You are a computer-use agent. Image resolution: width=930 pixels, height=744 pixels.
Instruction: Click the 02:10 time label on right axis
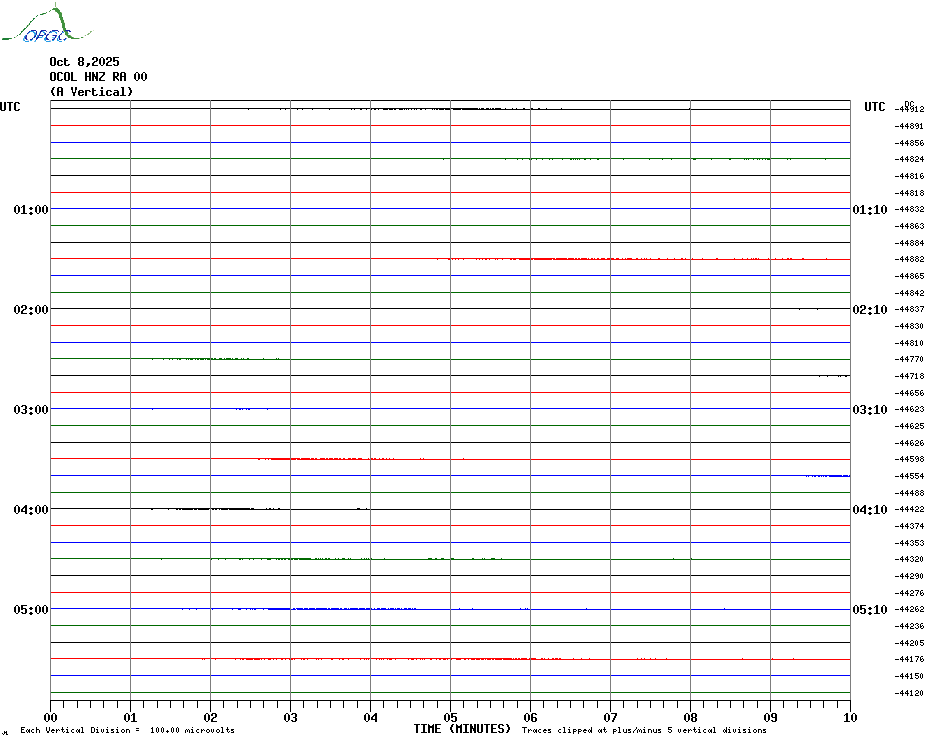[x=869, y=310]
